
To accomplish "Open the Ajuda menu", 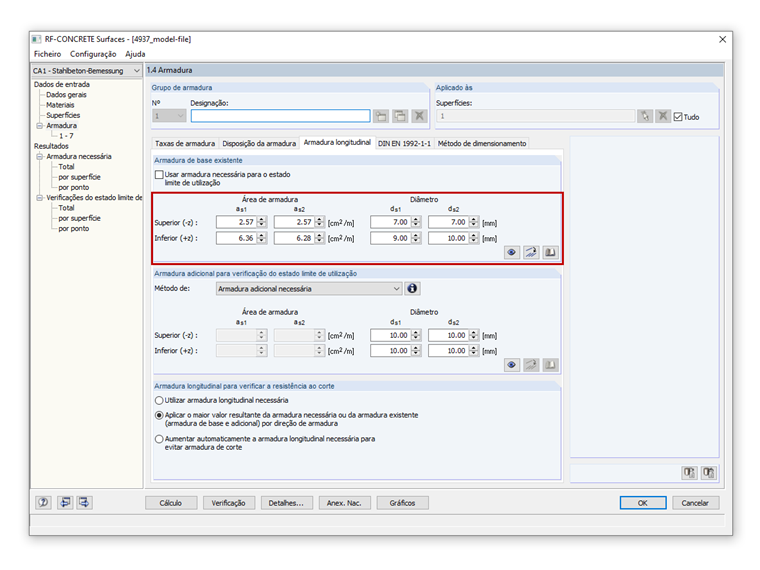I will [x=135, y=54].
